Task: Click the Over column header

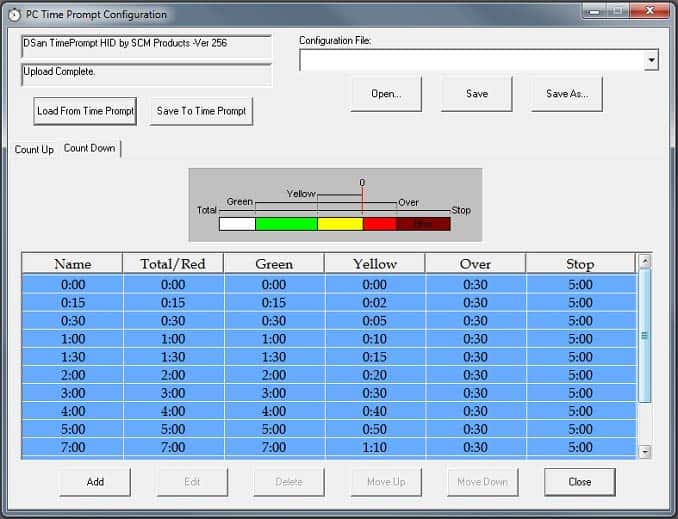Action: 475,264
